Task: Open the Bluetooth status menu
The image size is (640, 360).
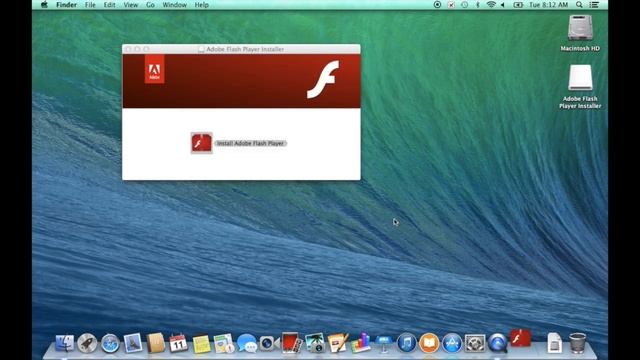Action: pyautogui.click(x=478, y=5)
